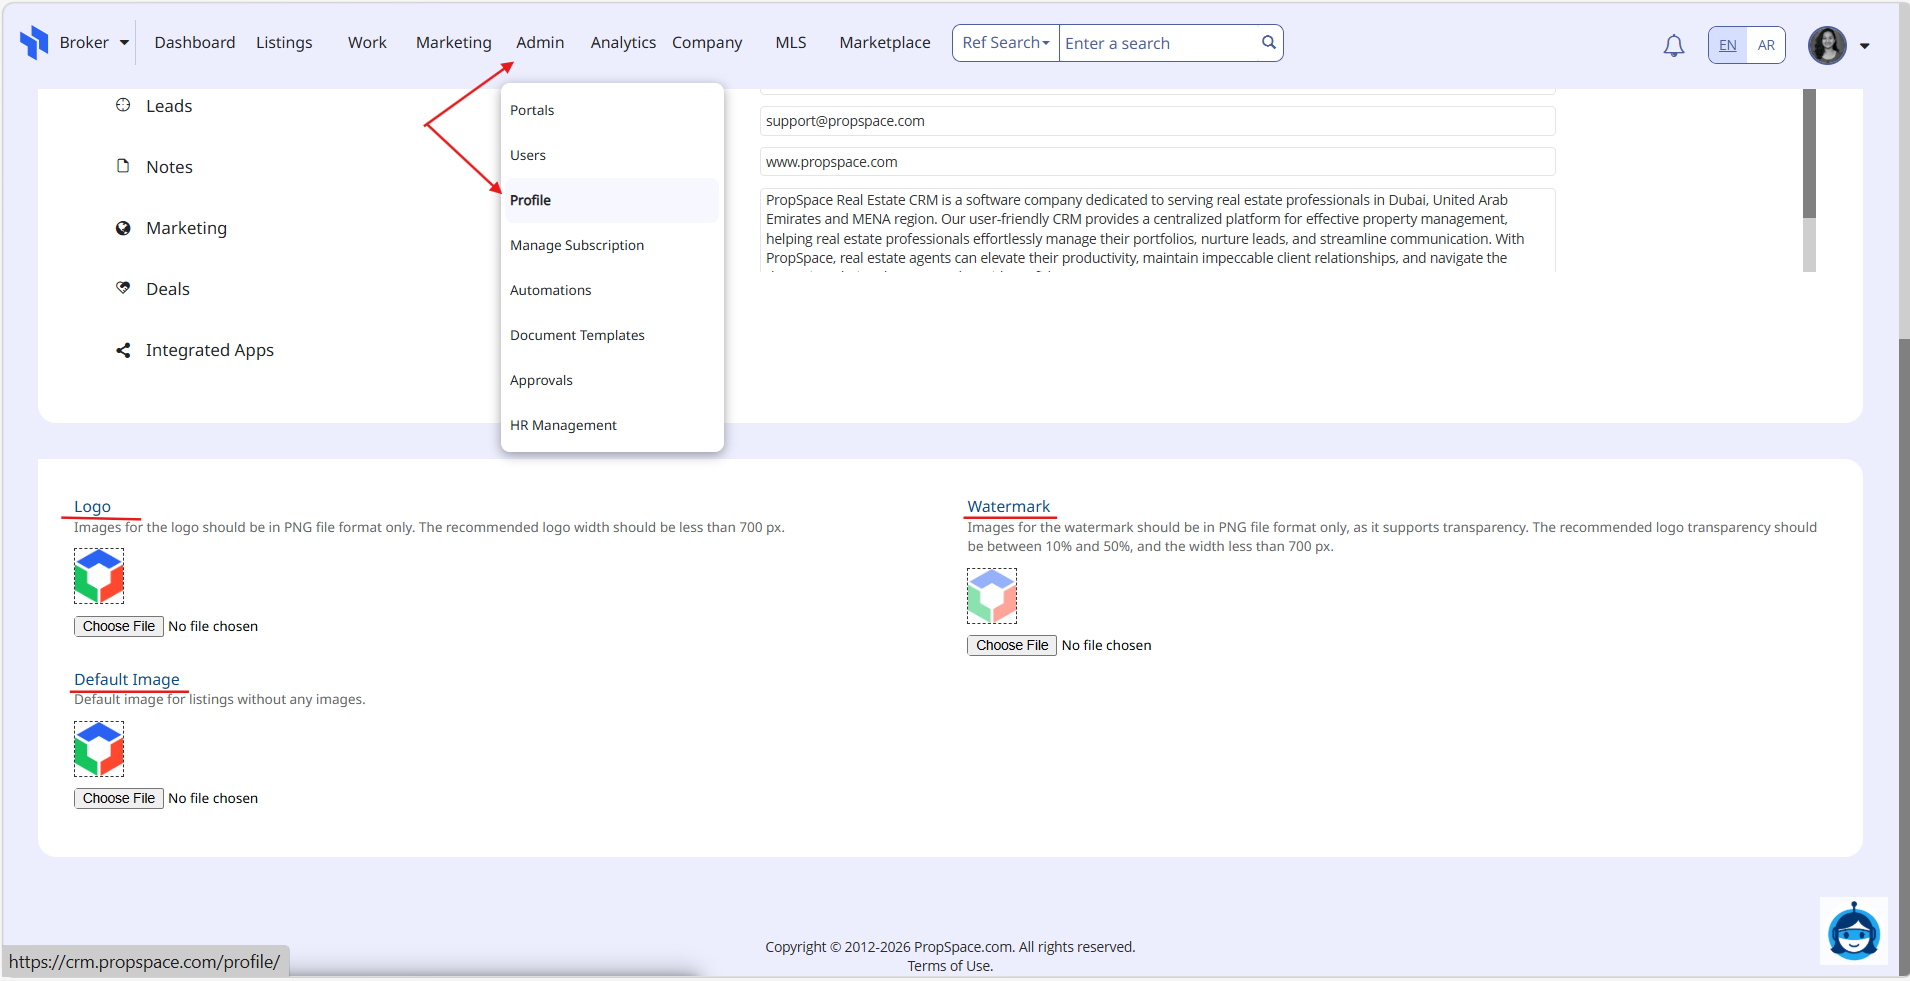Open the notifications bell
Viewport: 1910px width, 981px height.
pyautogui.click(x=1673, y=45)
